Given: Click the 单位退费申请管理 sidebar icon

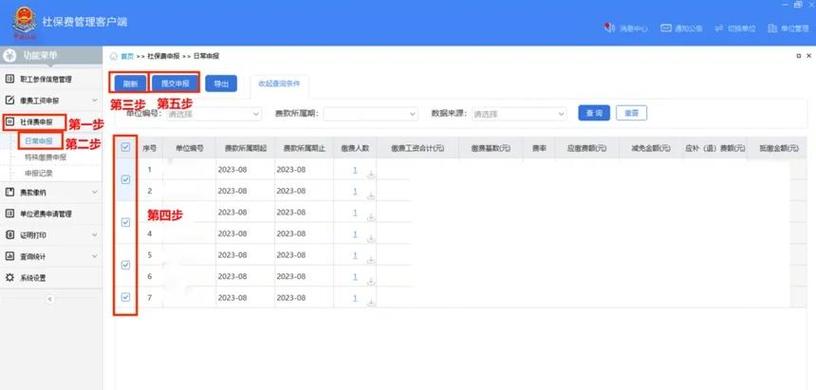Looking at the screenshot, I should pyautogui.click(x=9, y=213).
